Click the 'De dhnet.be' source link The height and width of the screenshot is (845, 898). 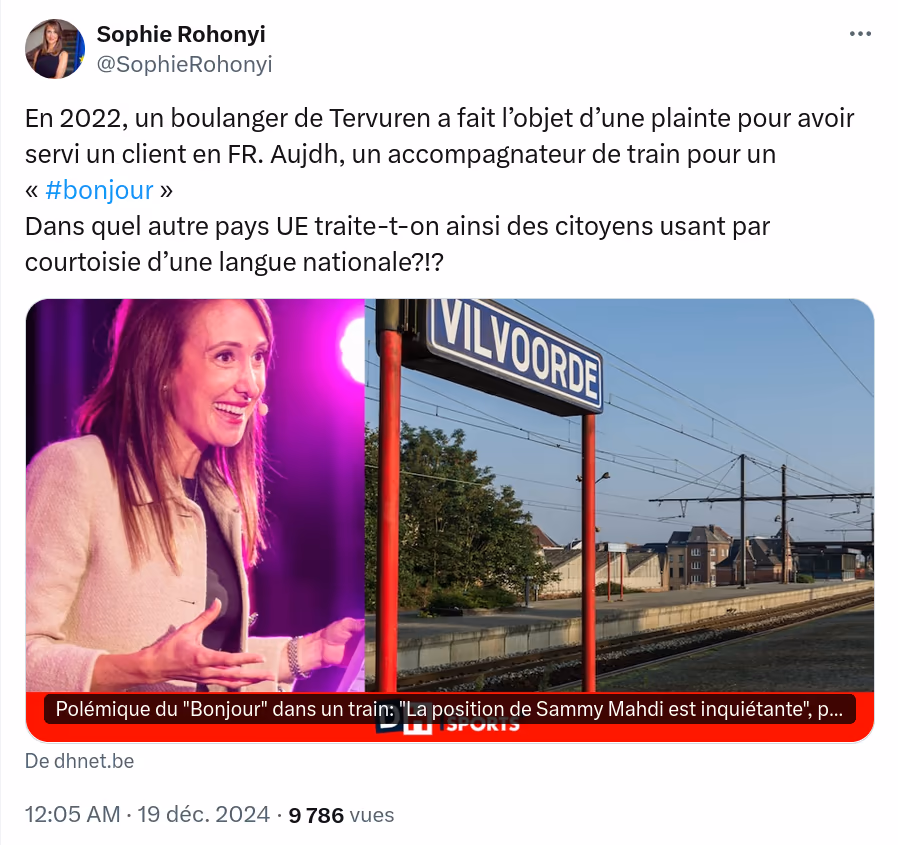pyautogui.click(x=80, y=761)
